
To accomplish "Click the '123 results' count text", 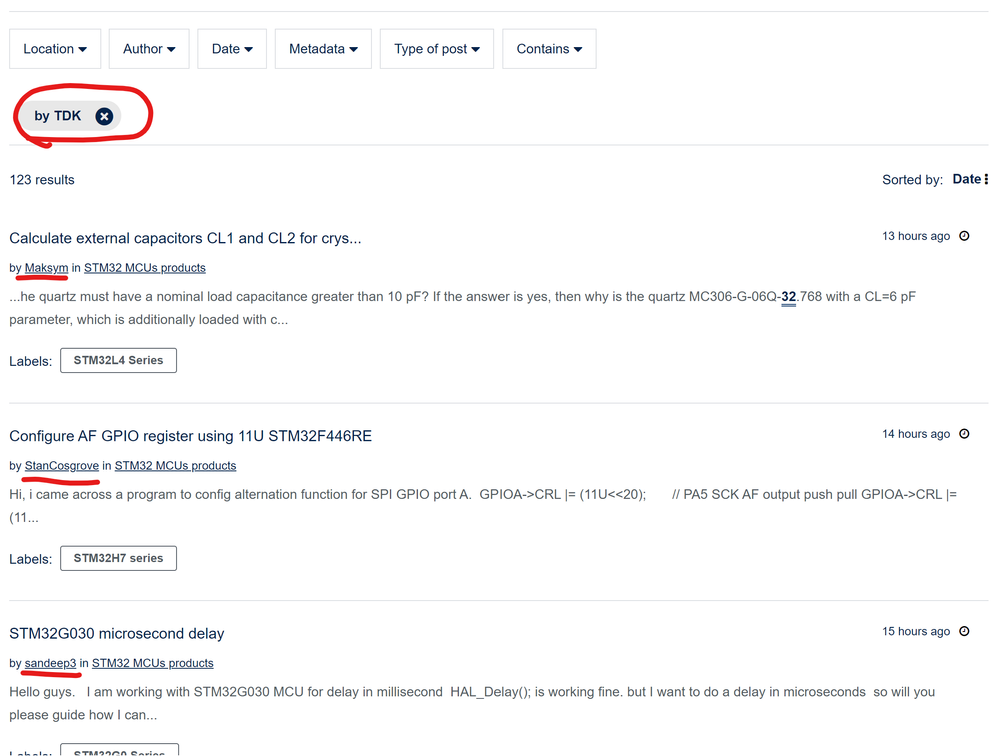I will 42,180.
